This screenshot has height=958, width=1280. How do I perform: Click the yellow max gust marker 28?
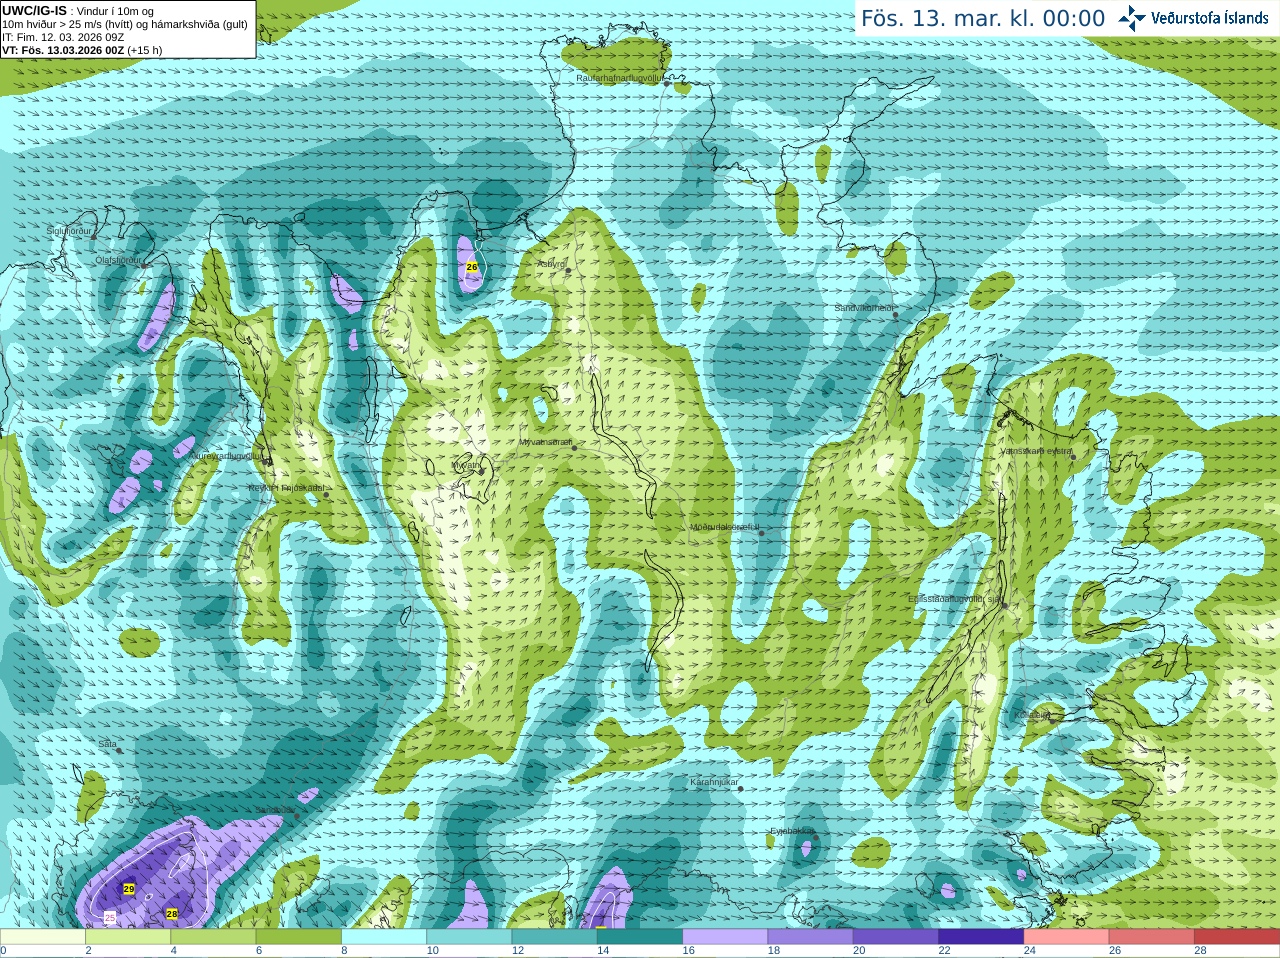pyautogui.click(x=172, y=913)
